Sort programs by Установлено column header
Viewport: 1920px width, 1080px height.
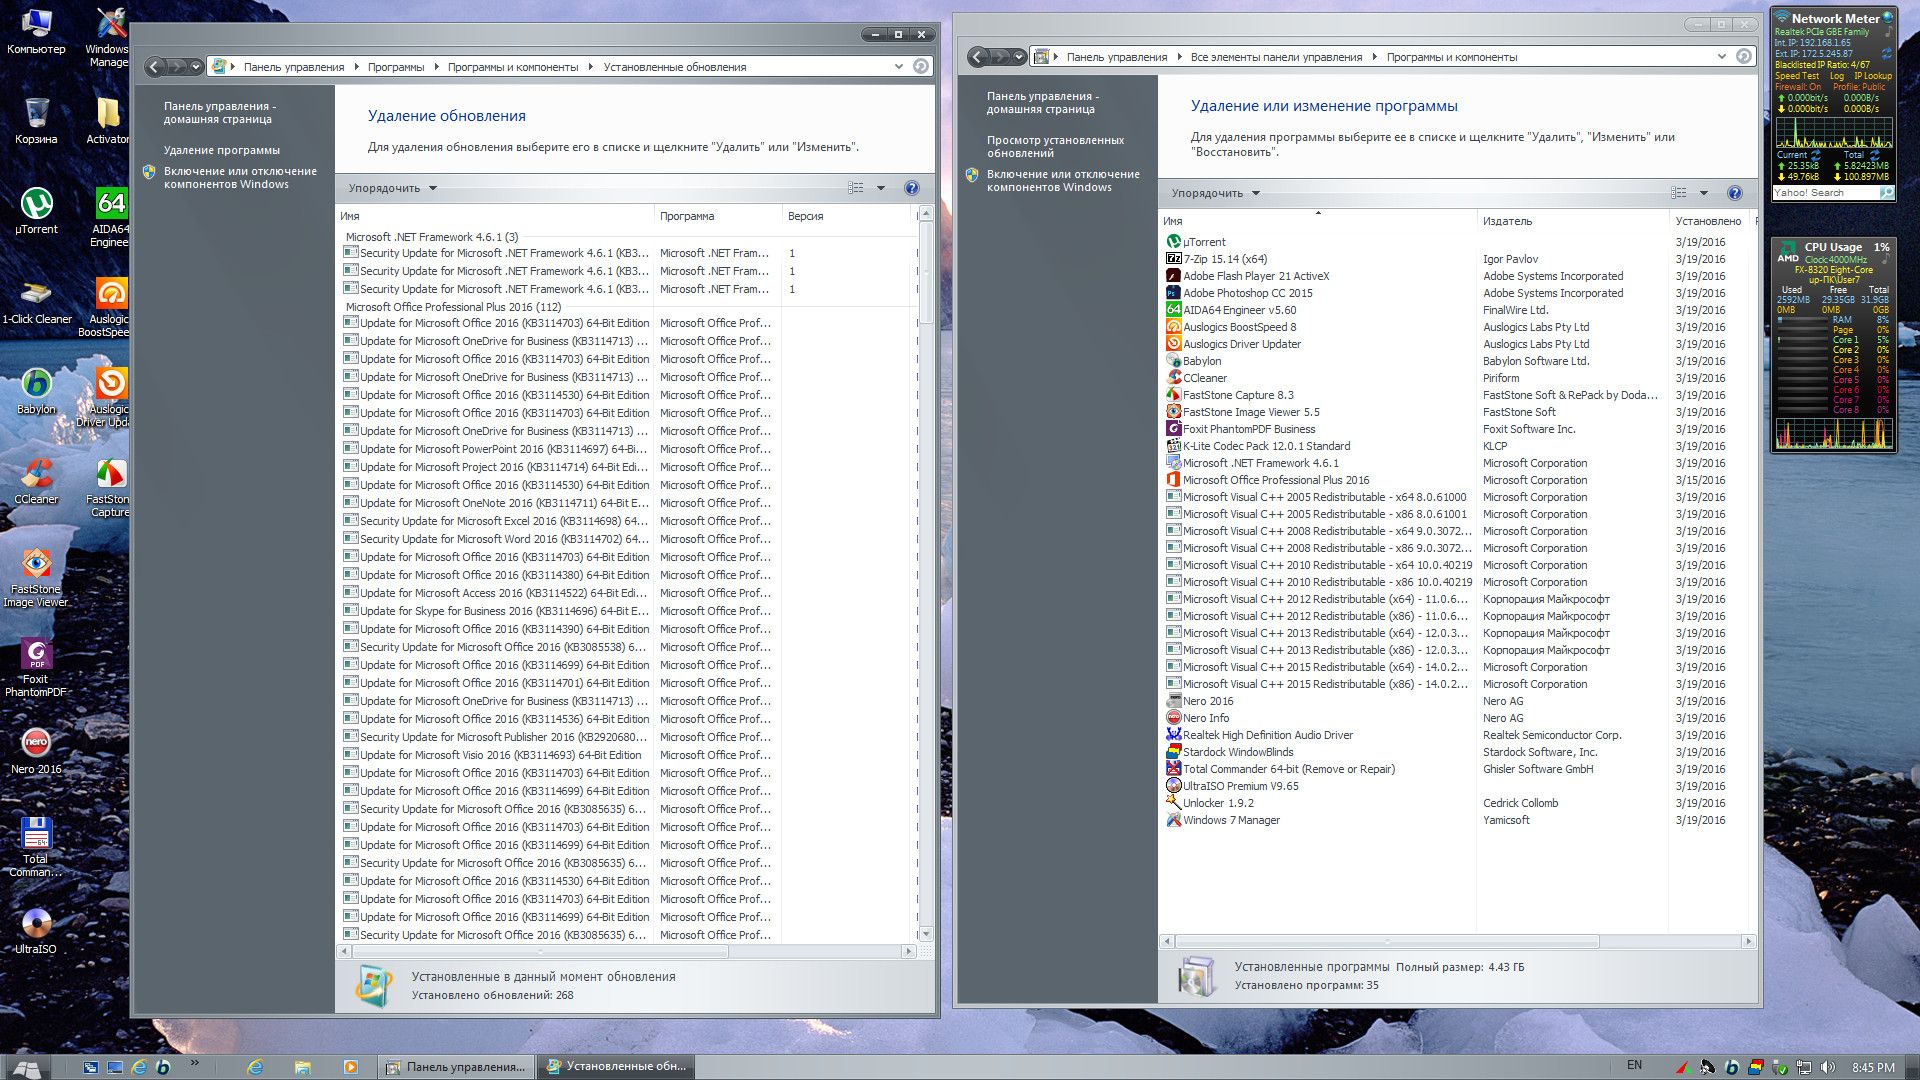1709,221
